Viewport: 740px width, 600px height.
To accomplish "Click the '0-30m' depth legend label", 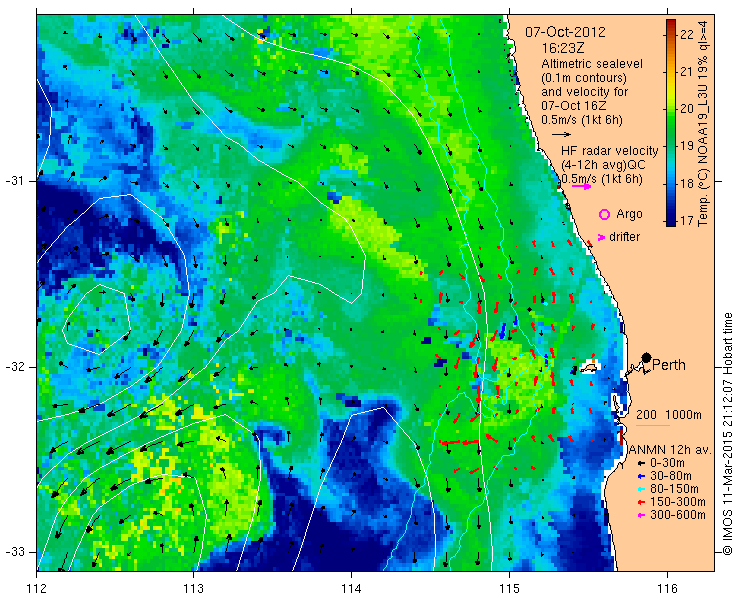I will coord(667,464).
